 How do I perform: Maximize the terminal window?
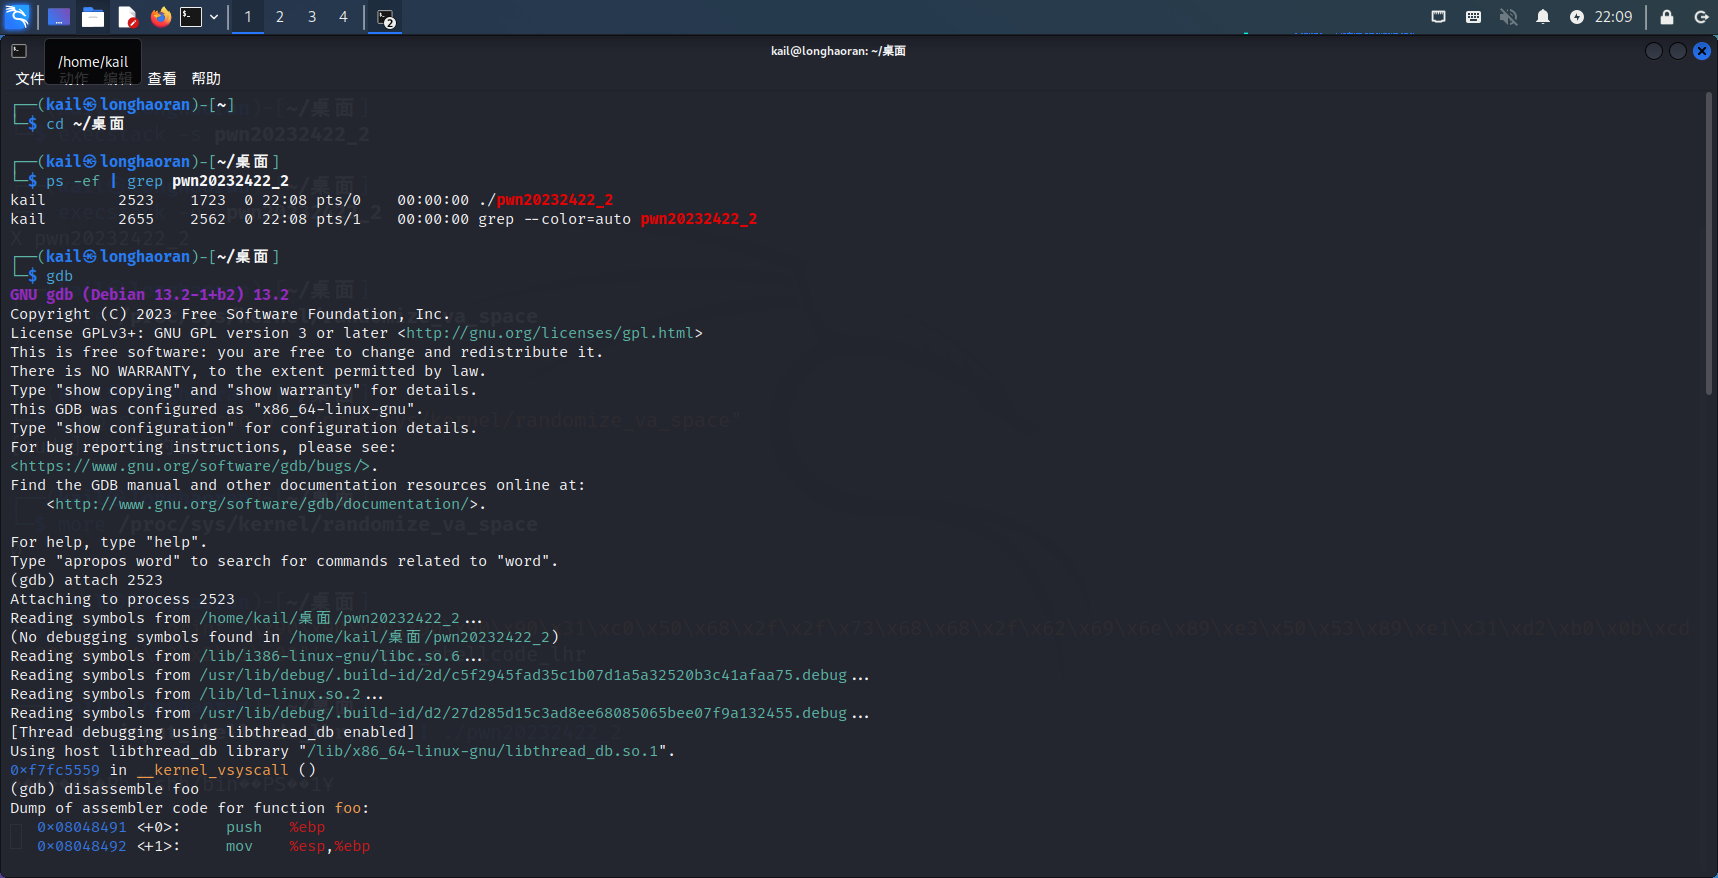point(1678,51)
